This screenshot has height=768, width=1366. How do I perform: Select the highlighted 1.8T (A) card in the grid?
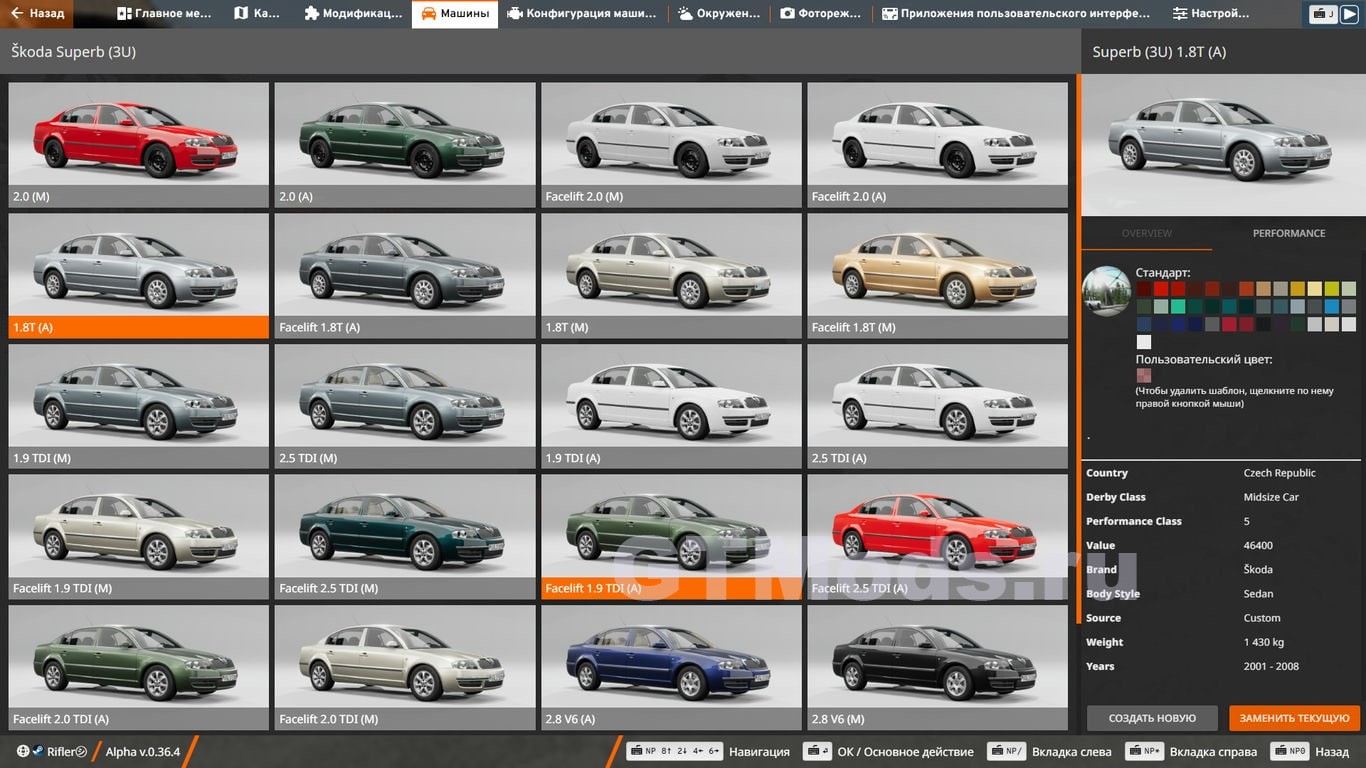click(x=139, y=275)
